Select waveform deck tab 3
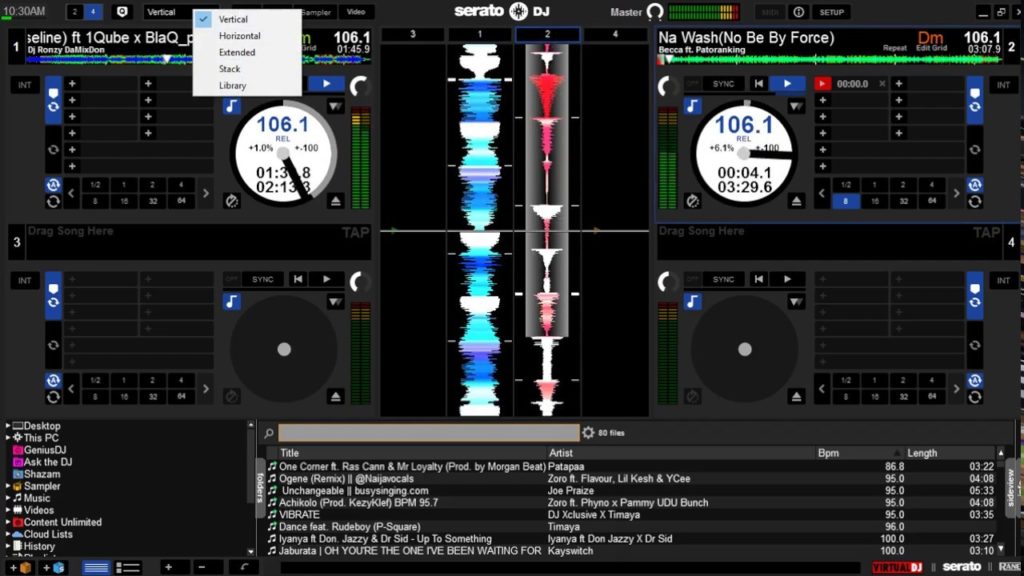Viewport: 1024px width, 576px height. [413, 34]
